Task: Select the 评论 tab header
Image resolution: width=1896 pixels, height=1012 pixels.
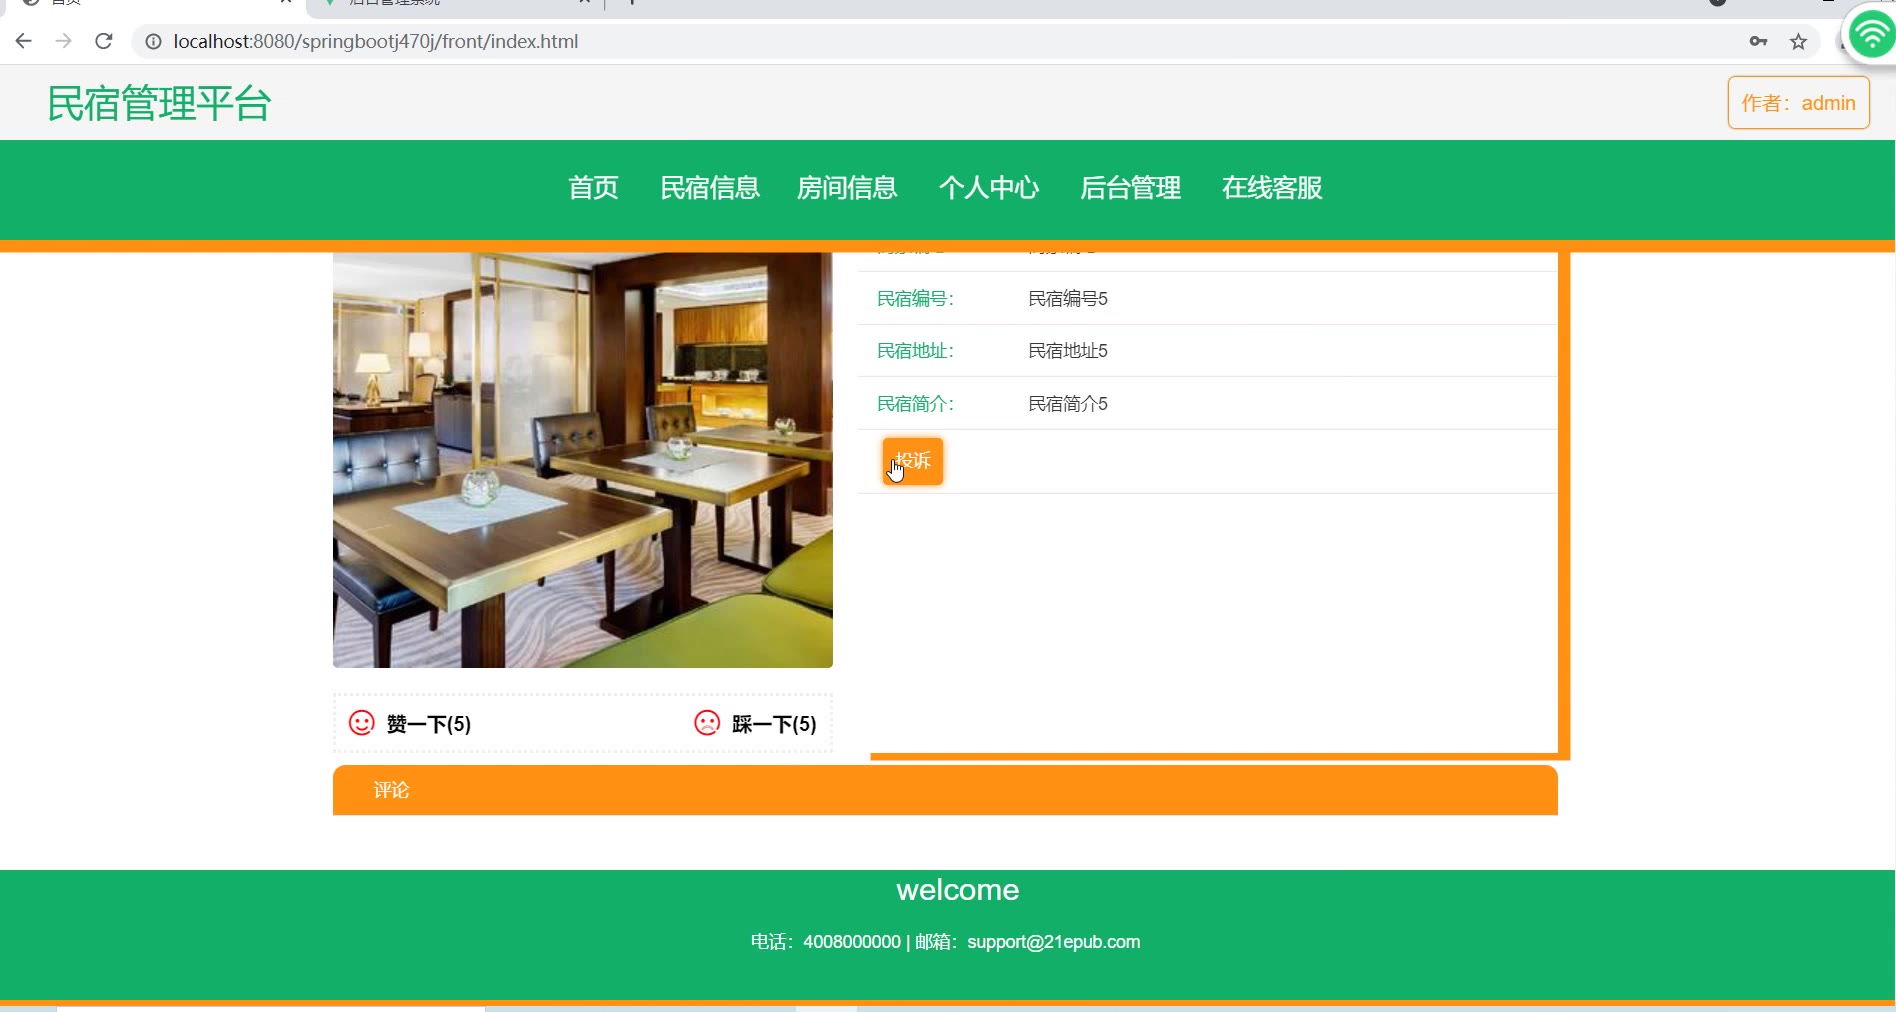Action: [x=945, y=790]
